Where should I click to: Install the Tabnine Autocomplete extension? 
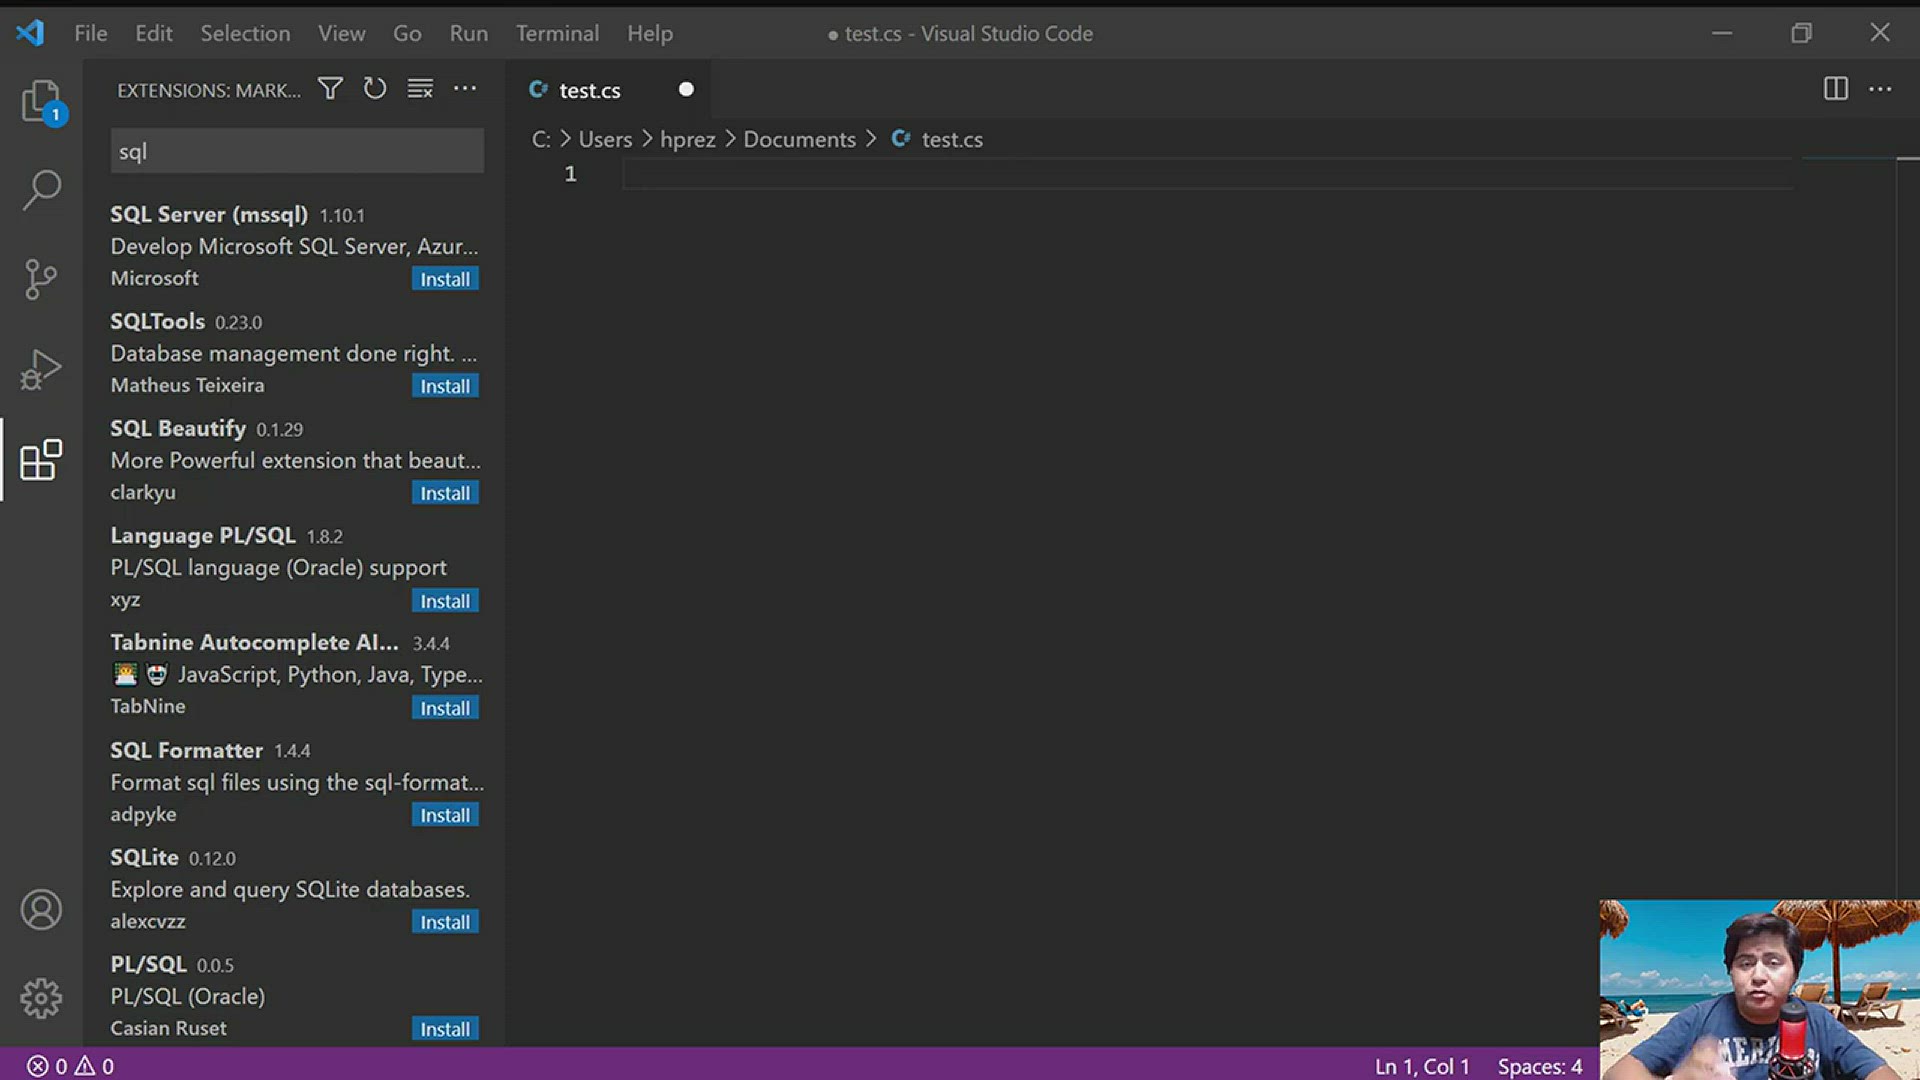(445, 708)
